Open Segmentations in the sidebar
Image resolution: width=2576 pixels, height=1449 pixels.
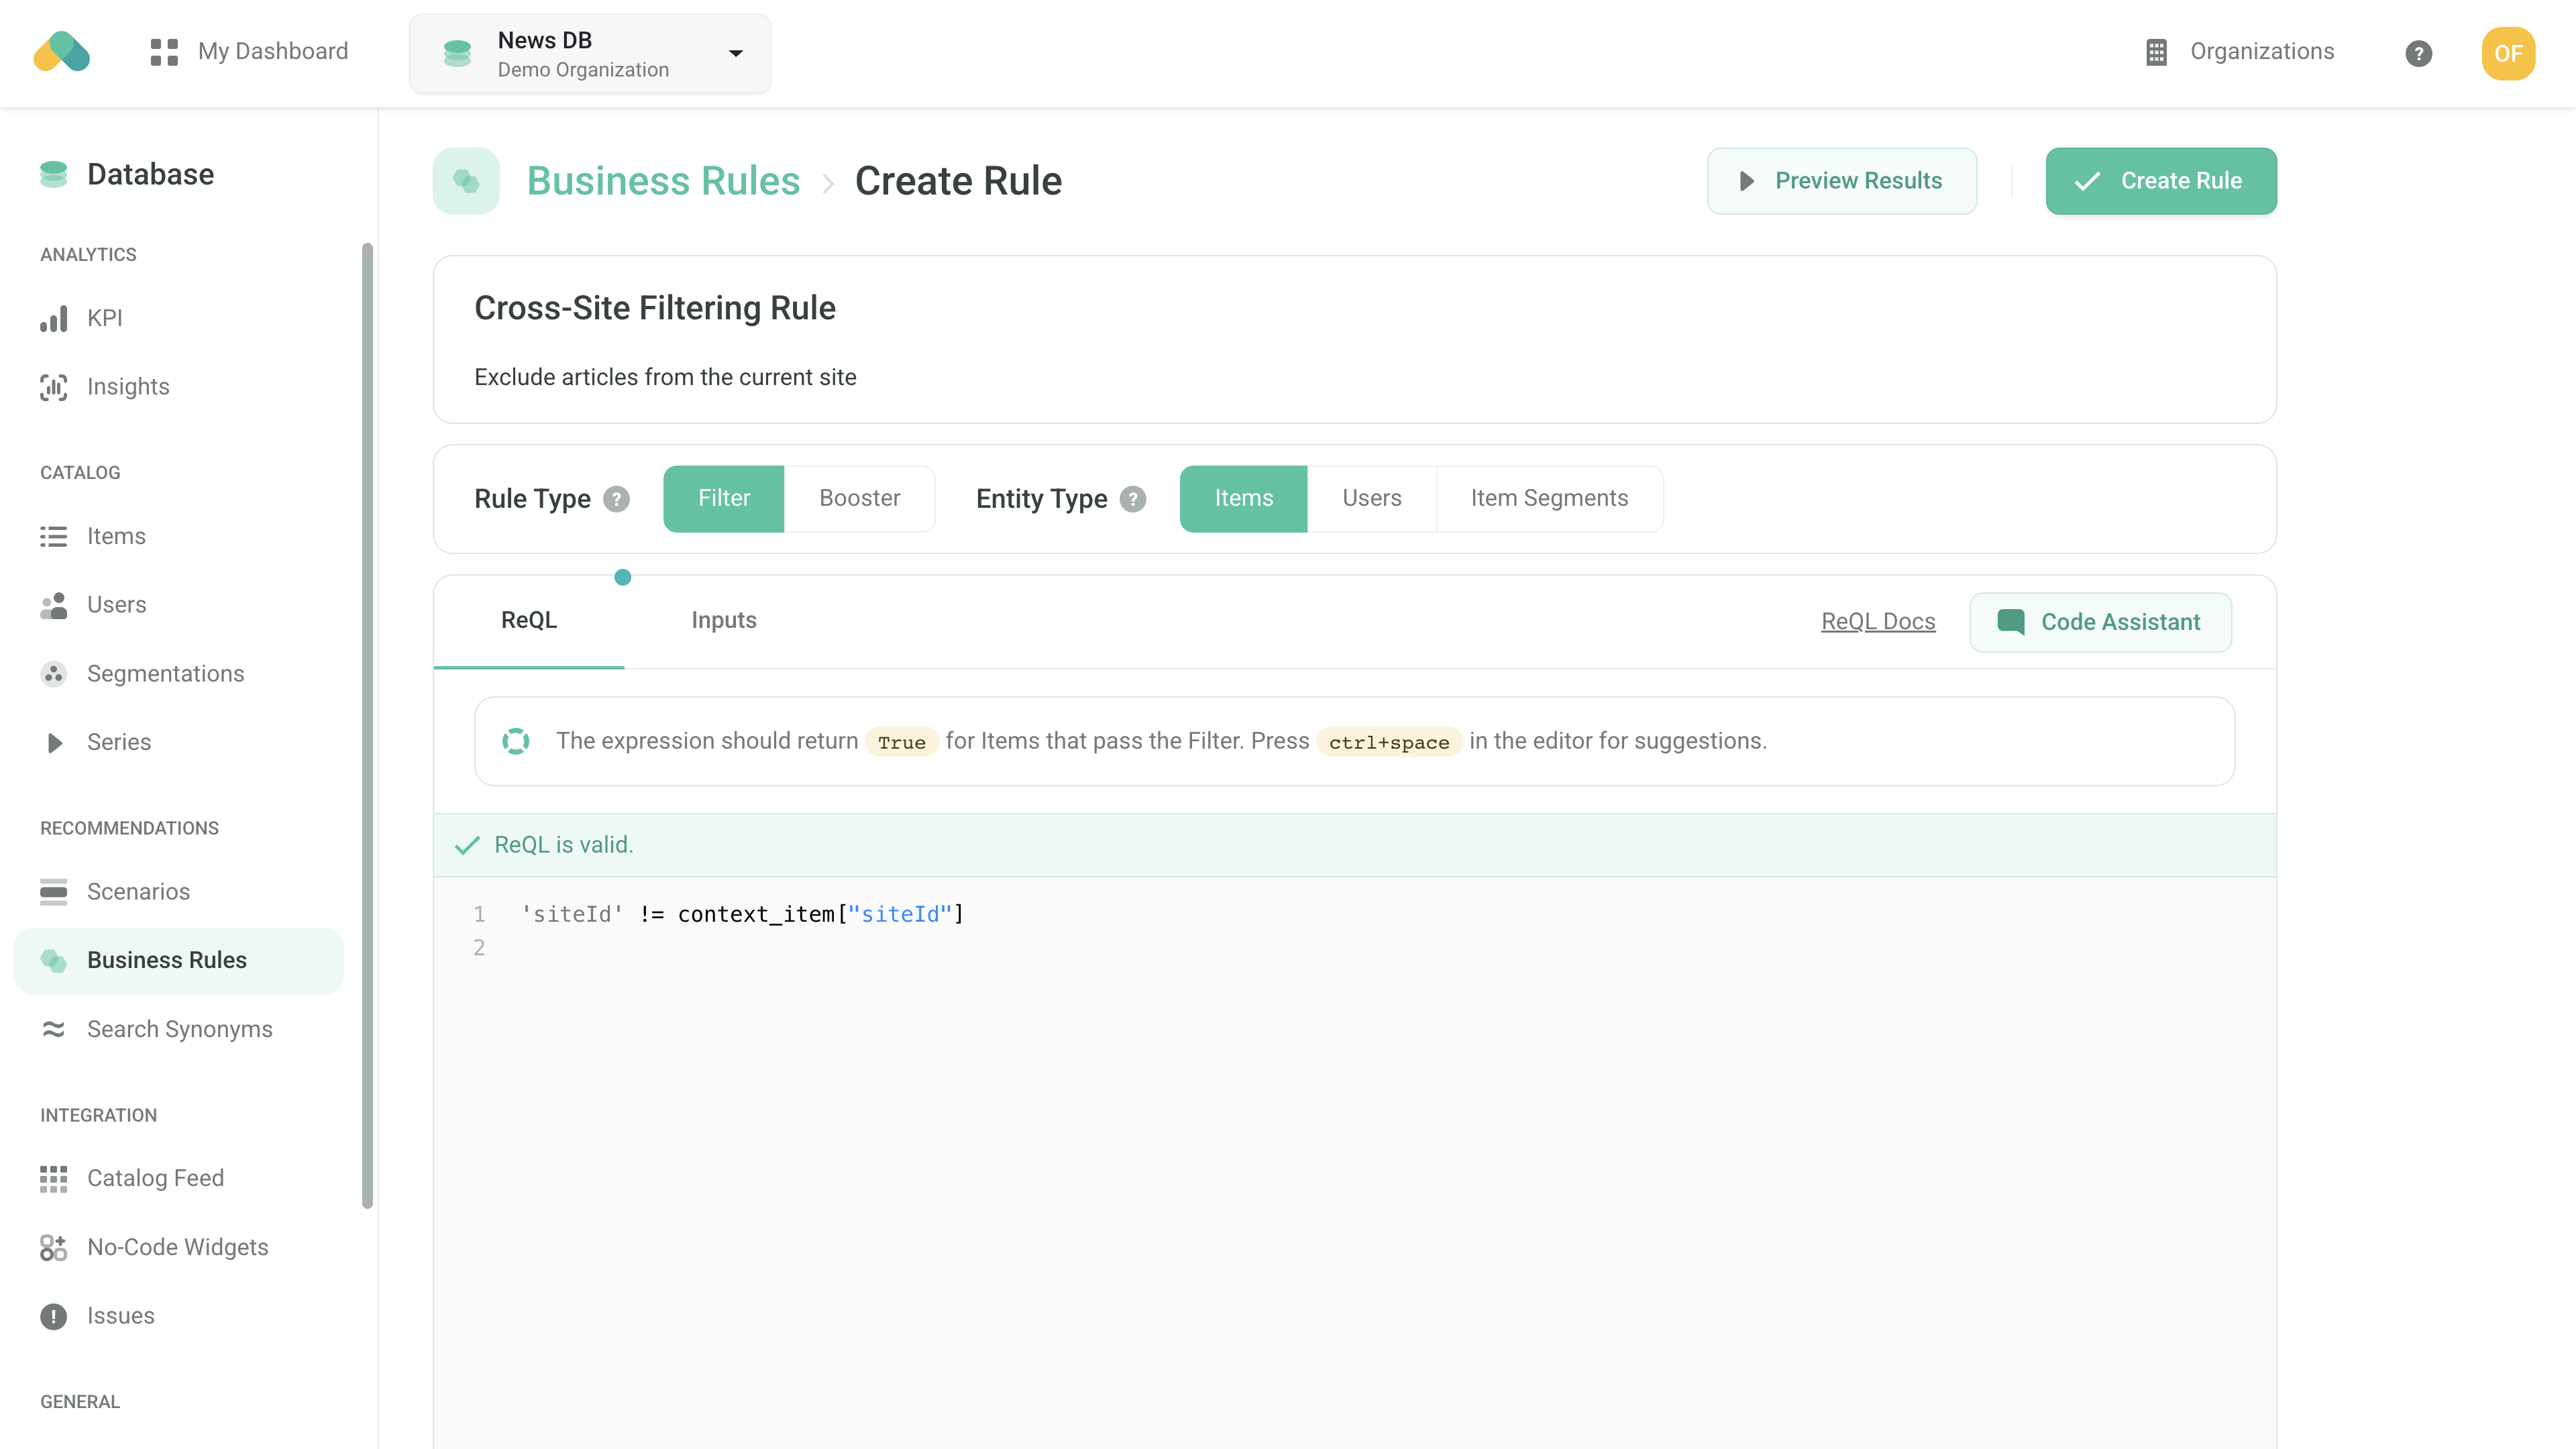180,674
